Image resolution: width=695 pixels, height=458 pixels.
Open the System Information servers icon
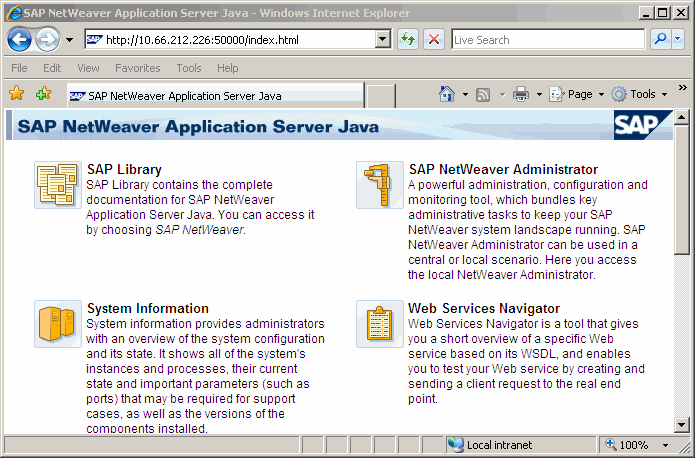point(58,324)
